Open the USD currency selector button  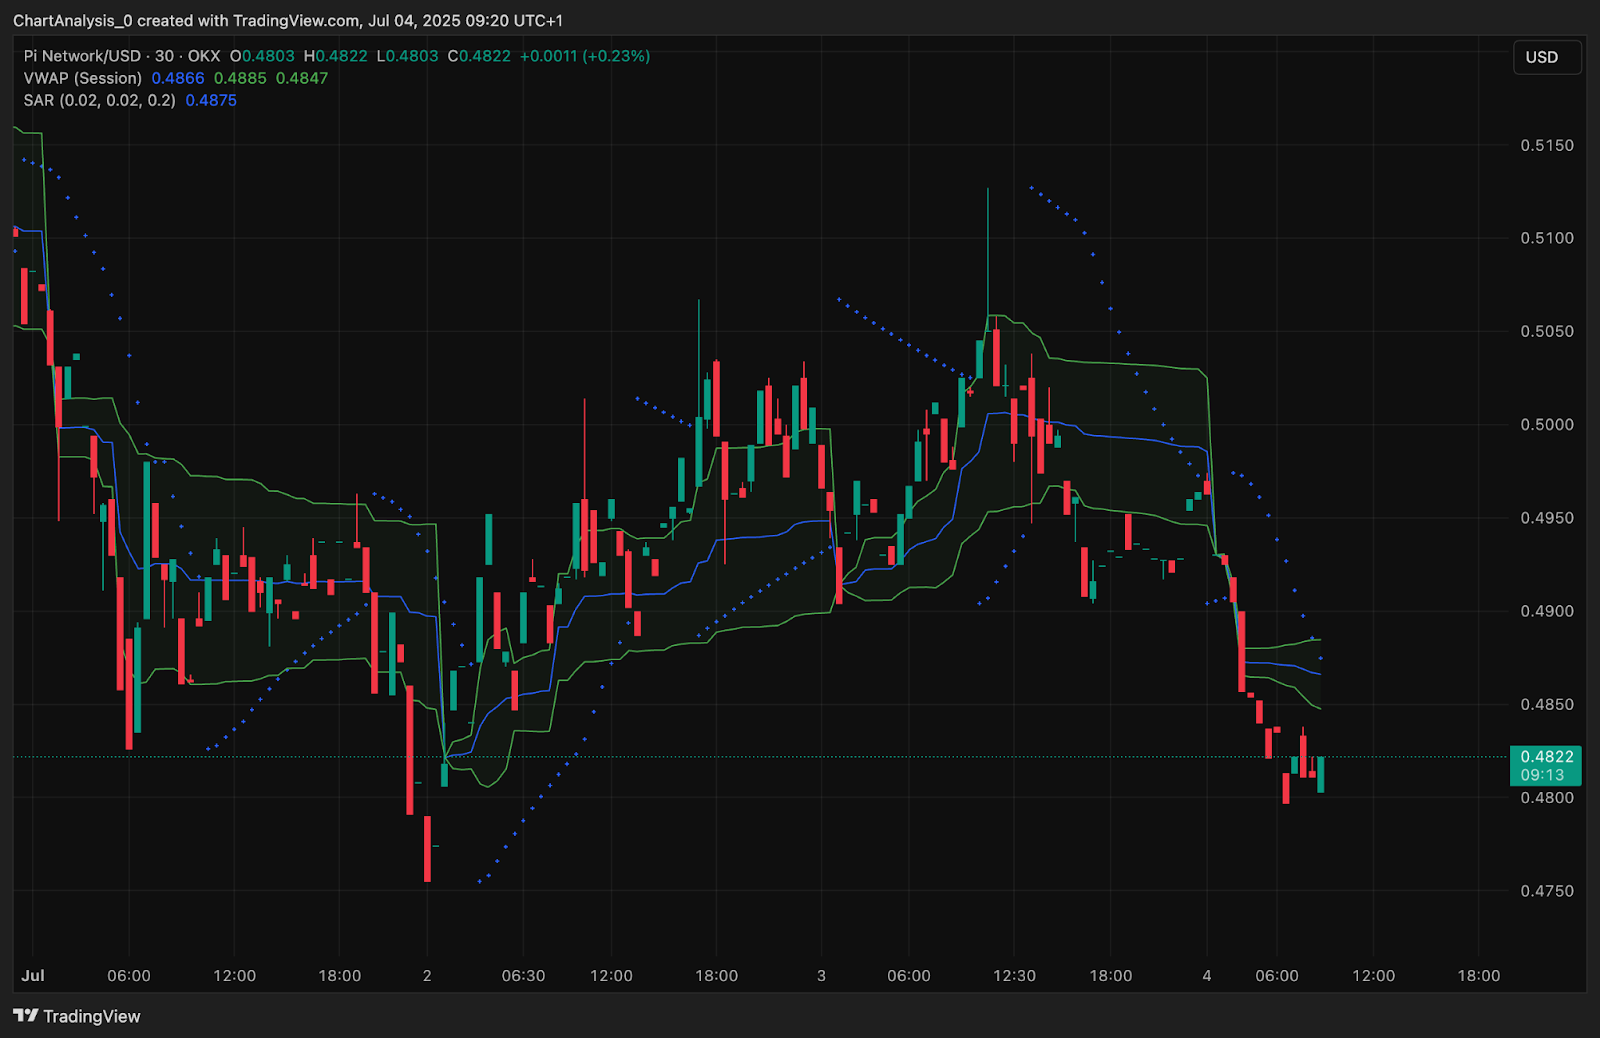[1546, 57]
